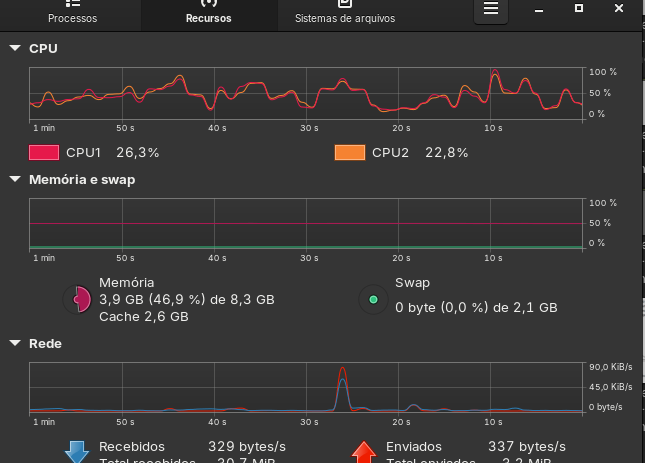Click the blue Recebidos download arrow
This screenshot has height=463, width=645.
(x=77, y=452)
